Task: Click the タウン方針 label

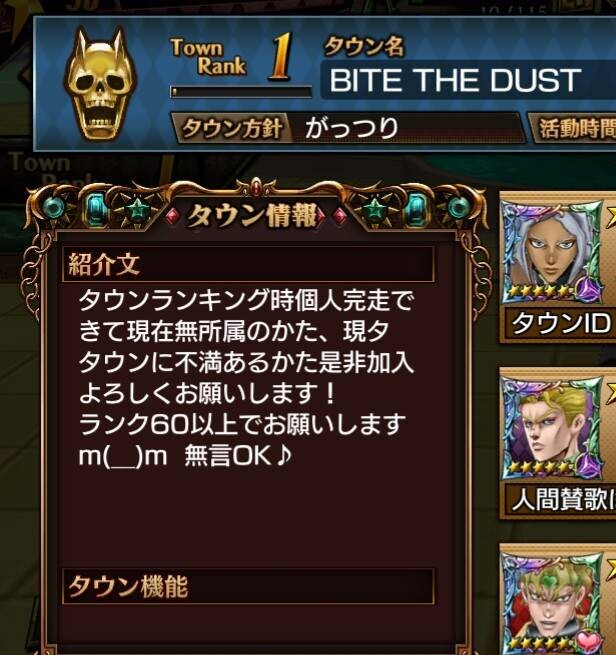Action: [x=232, y=128]
